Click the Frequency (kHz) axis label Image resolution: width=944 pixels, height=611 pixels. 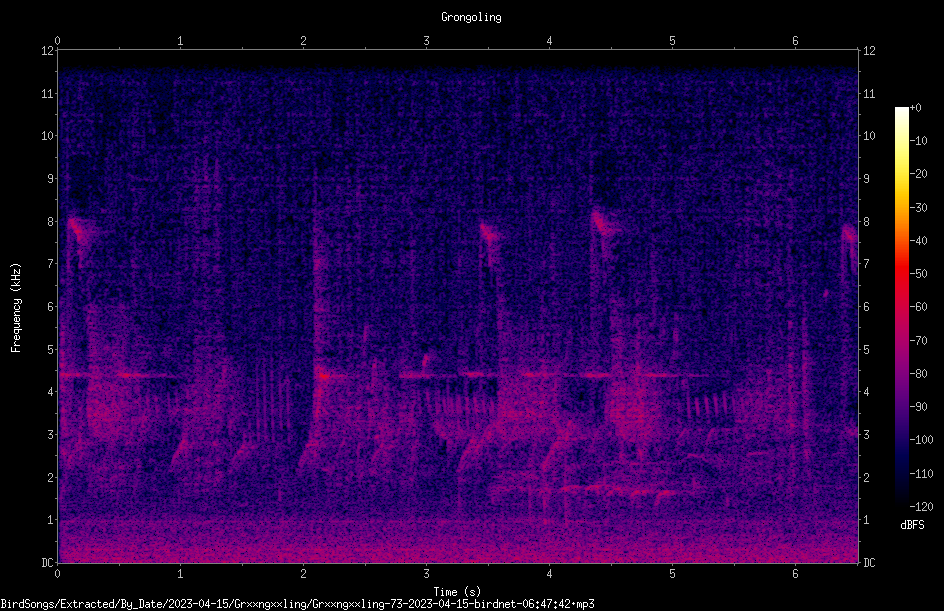point(16,308)
